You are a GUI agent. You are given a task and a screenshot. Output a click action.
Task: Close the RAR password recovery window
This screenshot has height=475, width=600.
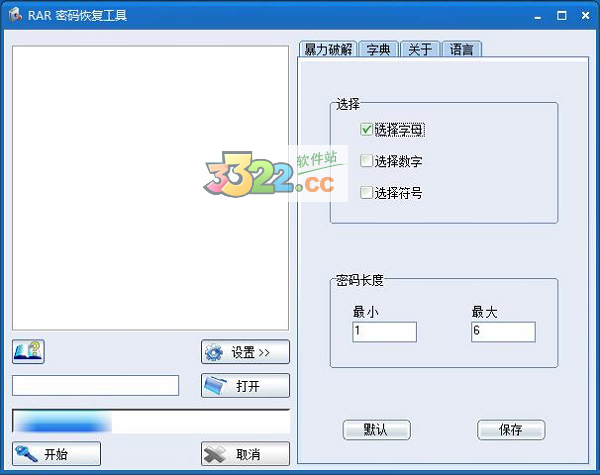coord(585,16)
